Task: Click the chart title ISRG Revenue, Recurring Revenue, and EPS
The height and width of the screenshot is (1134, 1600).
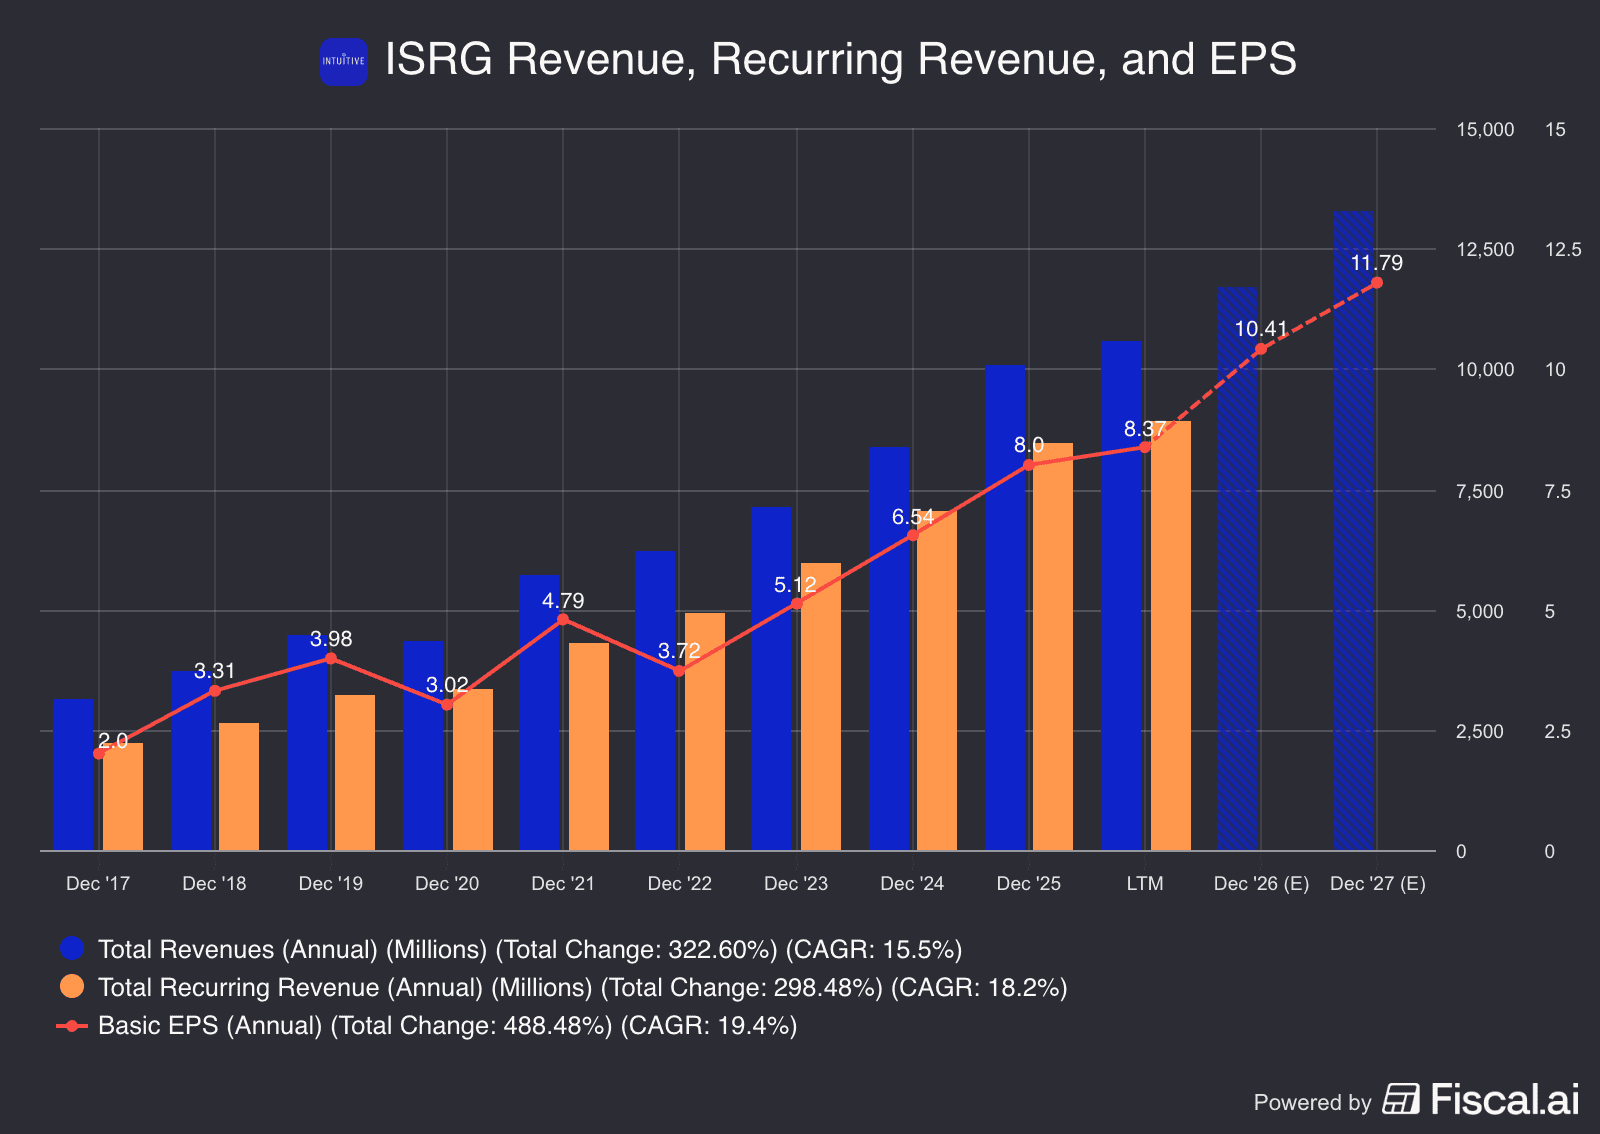Action: click(x=840, y=59)
